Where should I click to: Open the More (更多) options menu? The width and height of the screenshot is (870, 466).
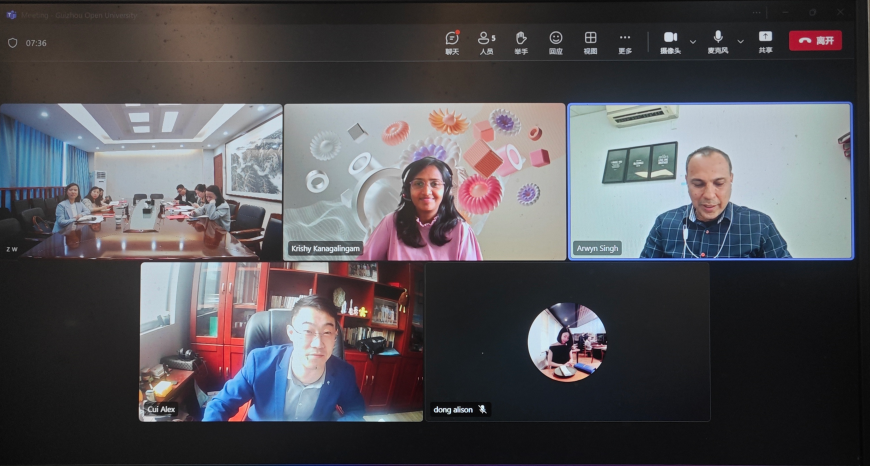625,40
